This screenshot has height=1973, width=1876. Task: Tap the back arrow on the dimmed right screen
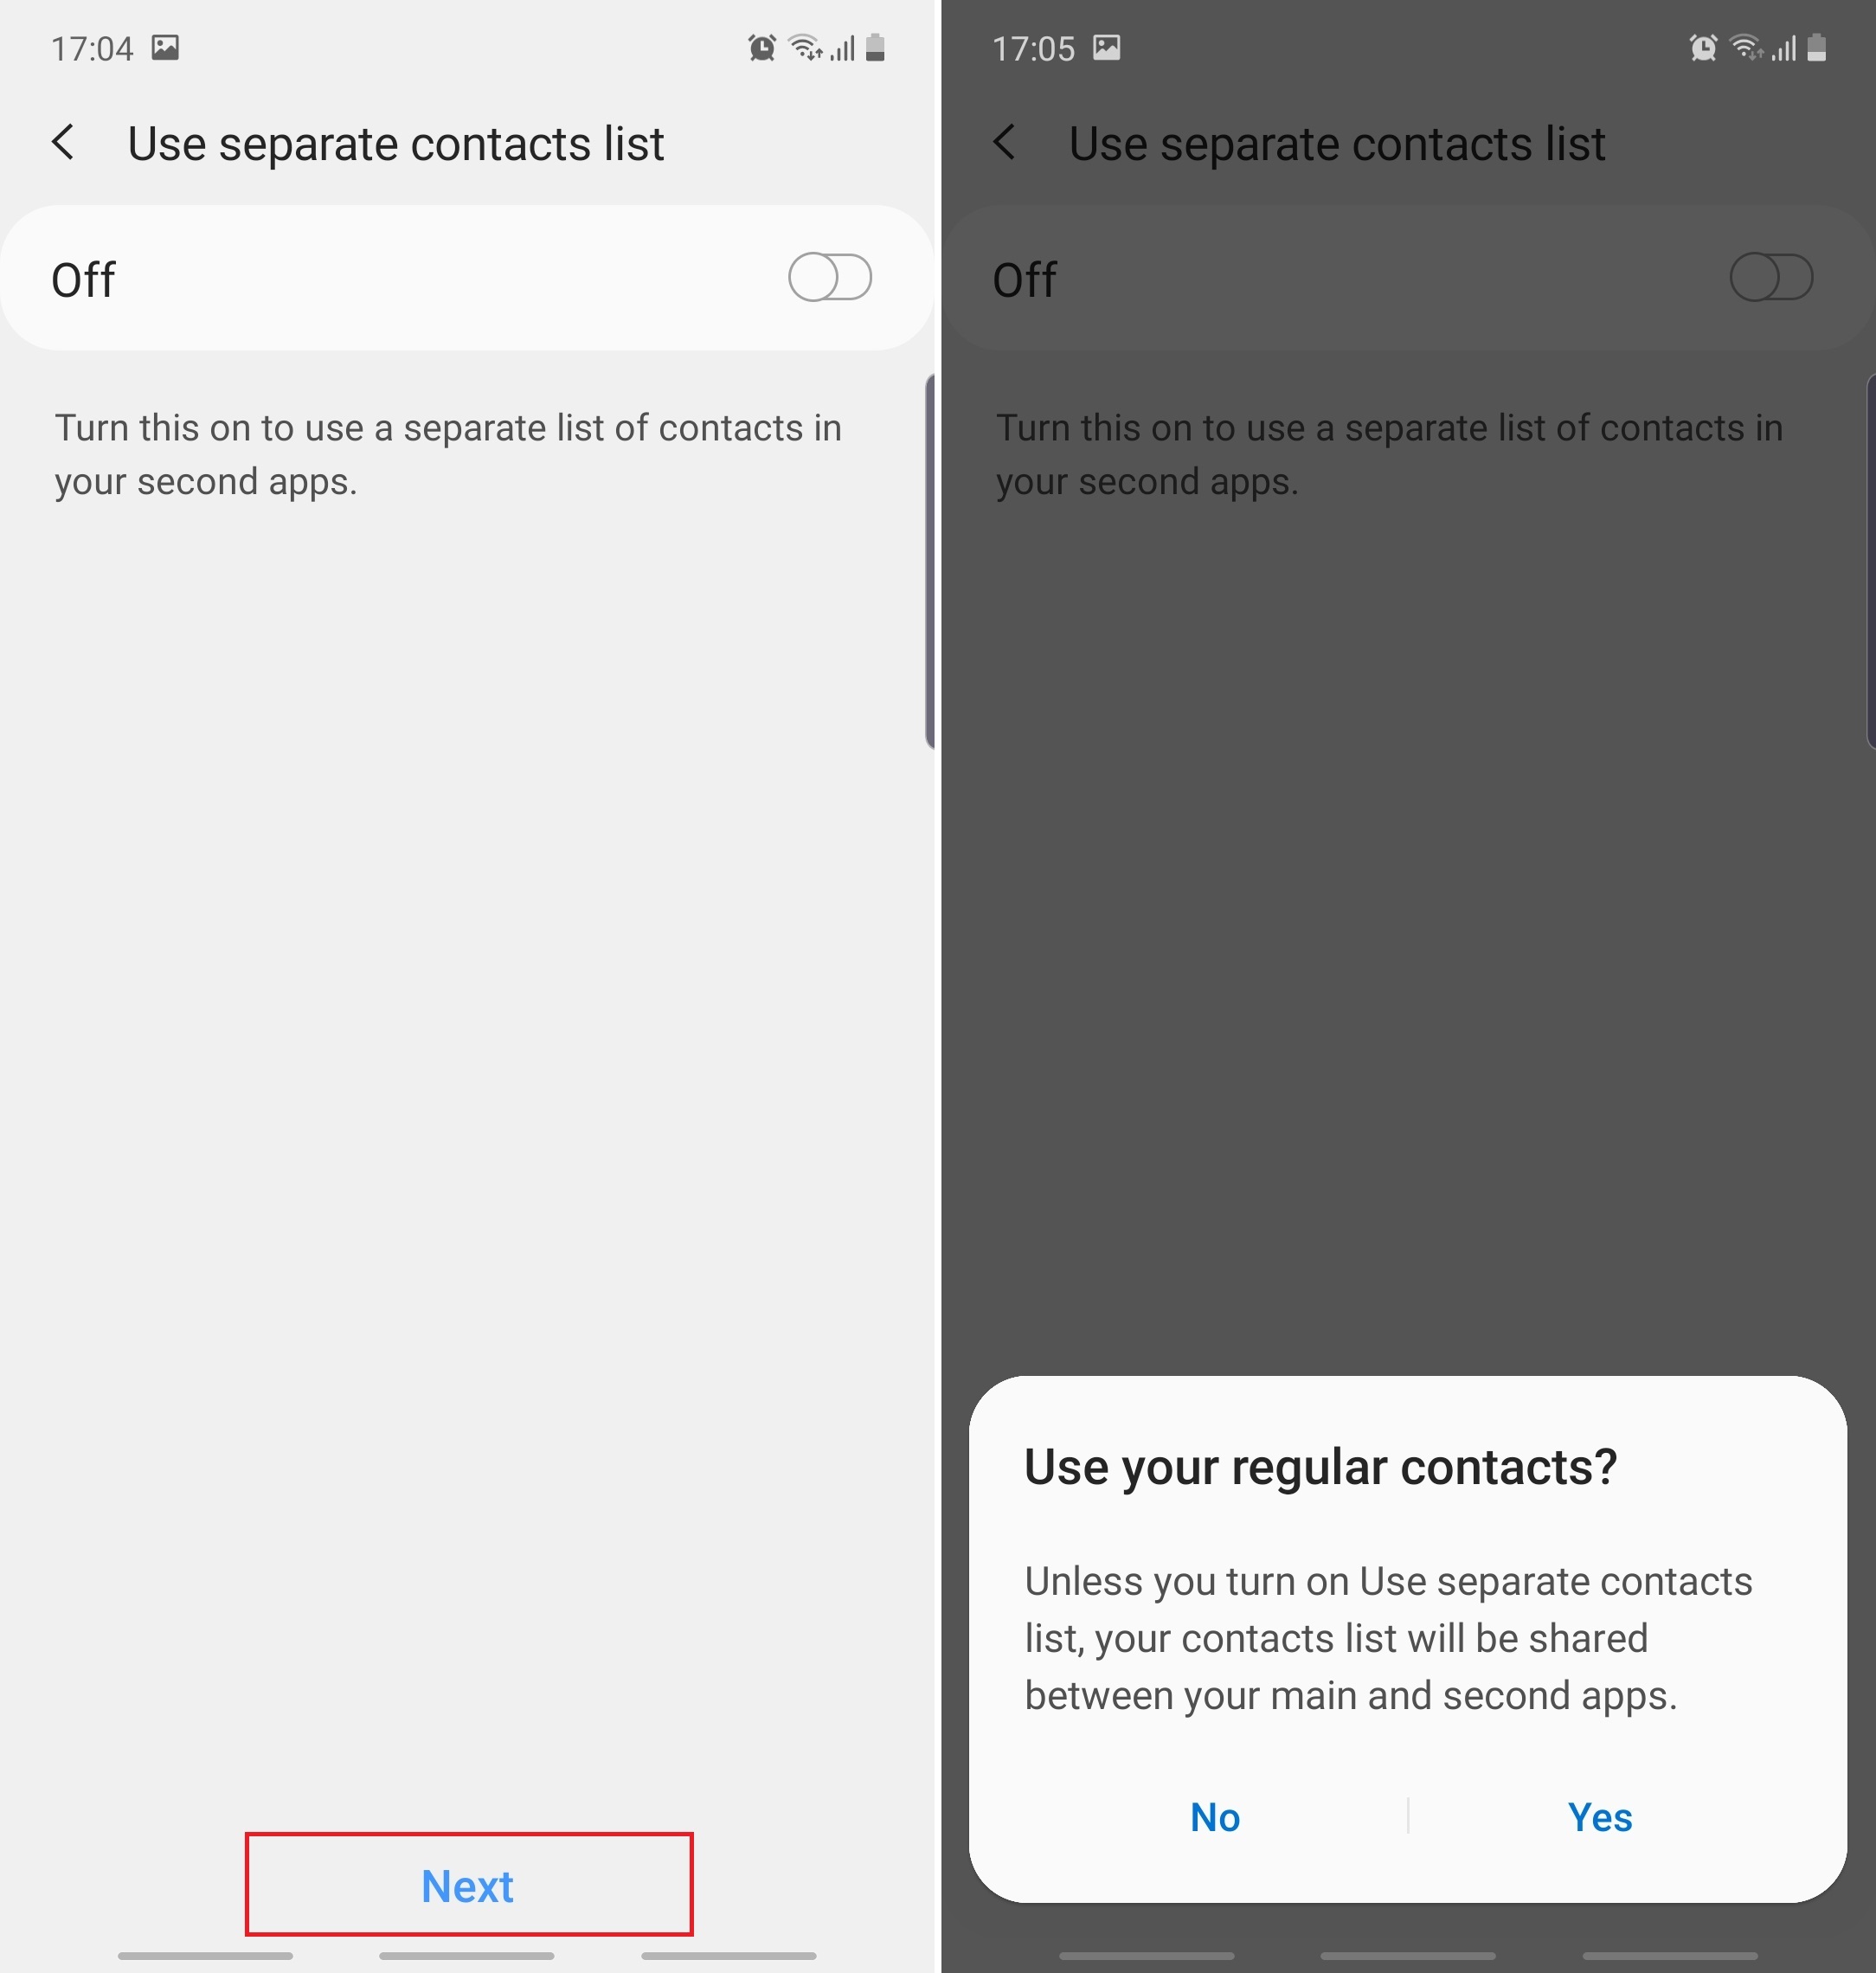(1004, 142)
